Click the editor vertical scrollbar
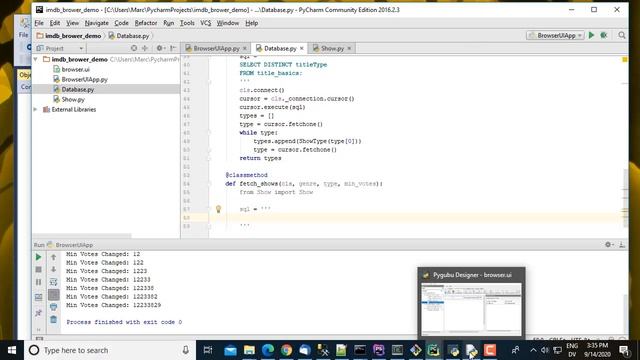The width and height of the screenshot is (640, 360). 626,198
